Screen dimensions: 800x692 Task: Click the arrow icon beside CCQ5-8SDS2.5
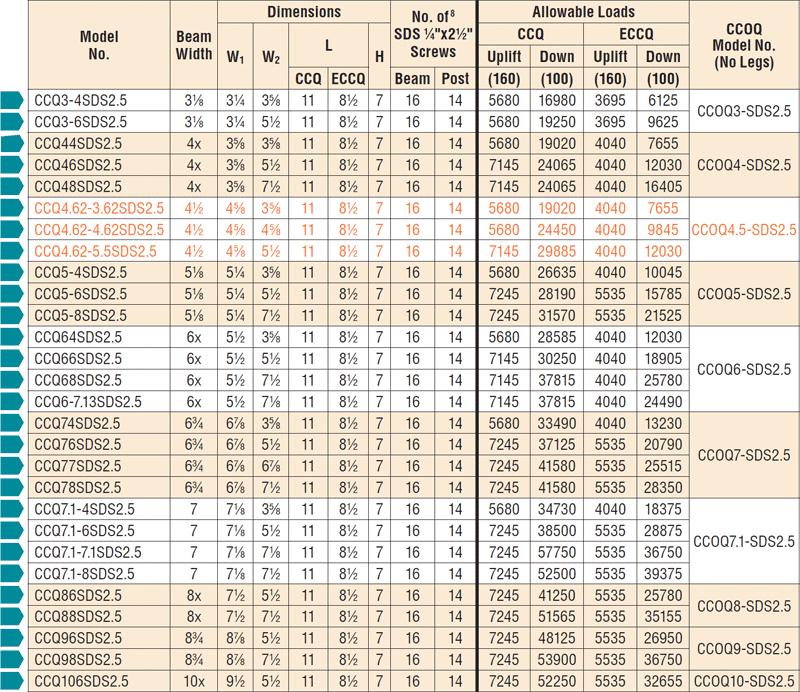click(10, 315)
